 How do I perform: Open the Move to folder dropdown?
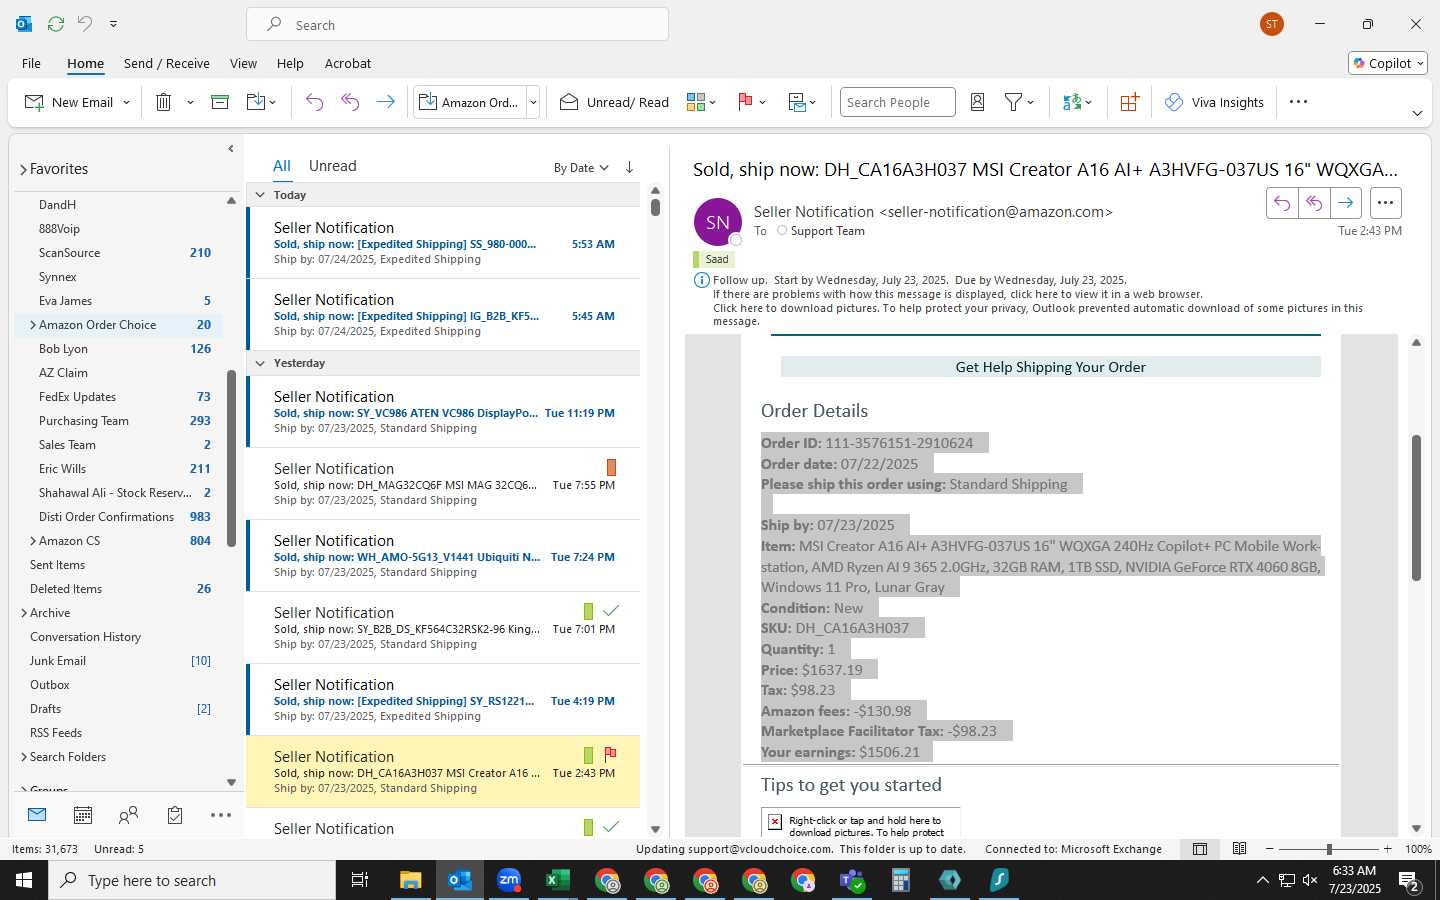(x=260, y=102)
